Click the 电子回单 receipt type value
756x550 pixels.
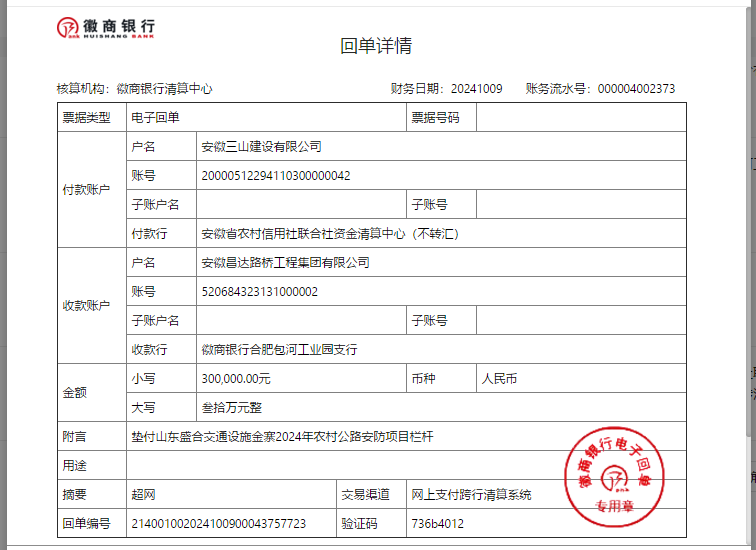coord(155,118)
